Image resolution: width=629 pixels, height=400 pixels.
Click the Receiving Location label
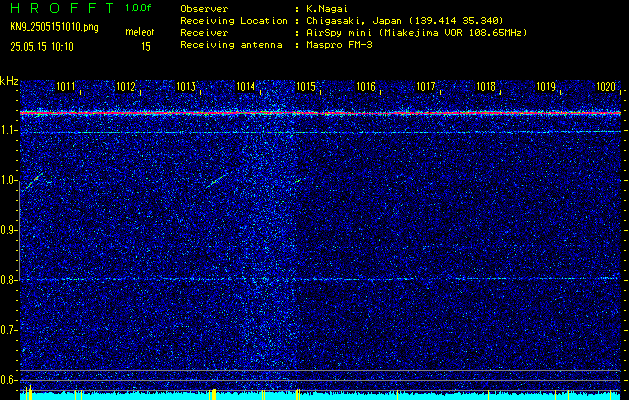click(234, 20)
